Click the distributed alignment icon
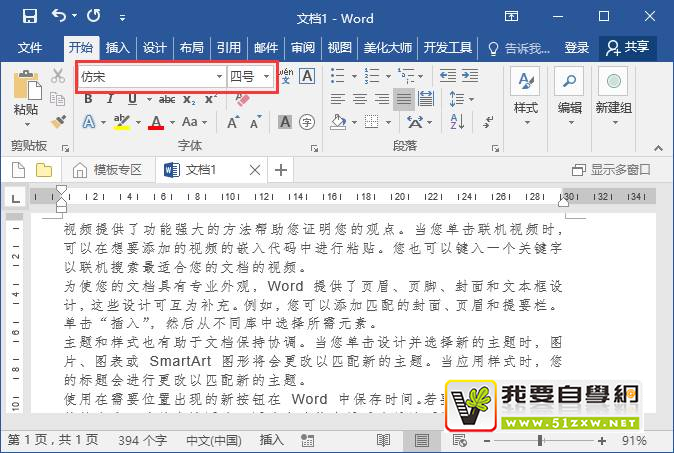The width and height of the screenshot is (674, 453). click(426, 99)
